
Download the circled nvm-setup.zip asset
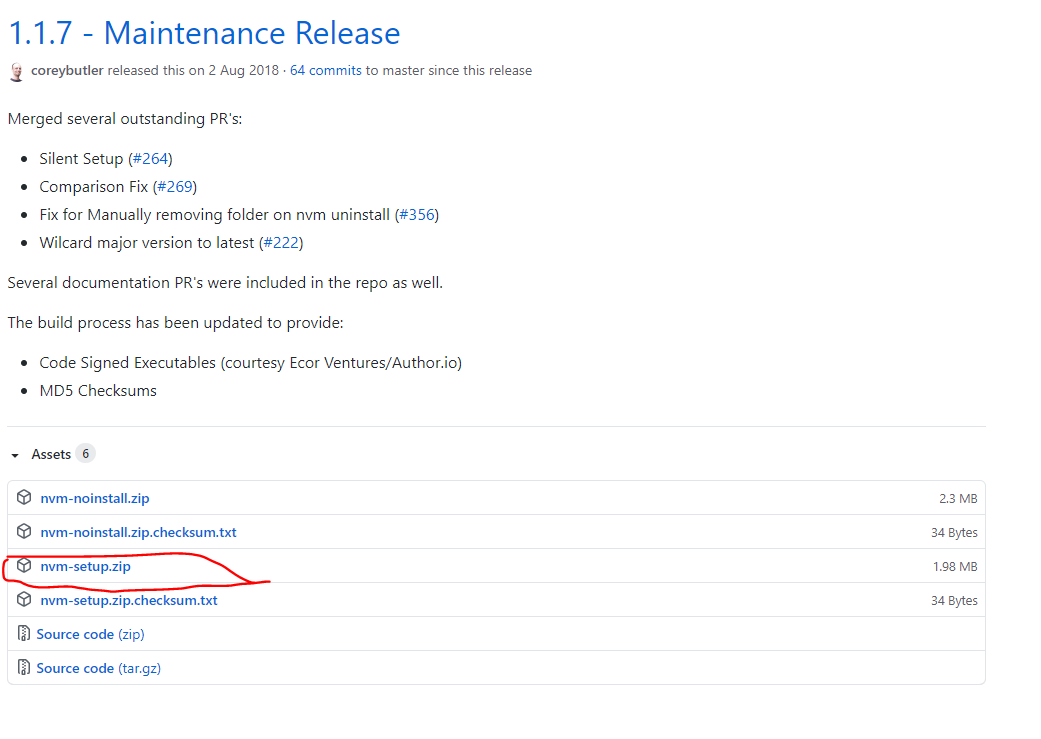click(x=85, y=565)
